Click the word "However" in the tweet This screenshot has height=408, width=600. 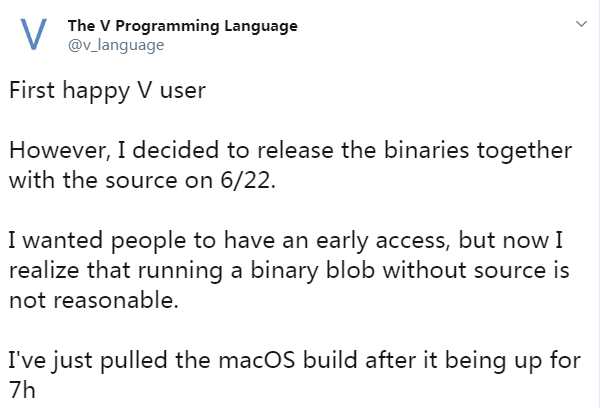click(x=50, y=151)
